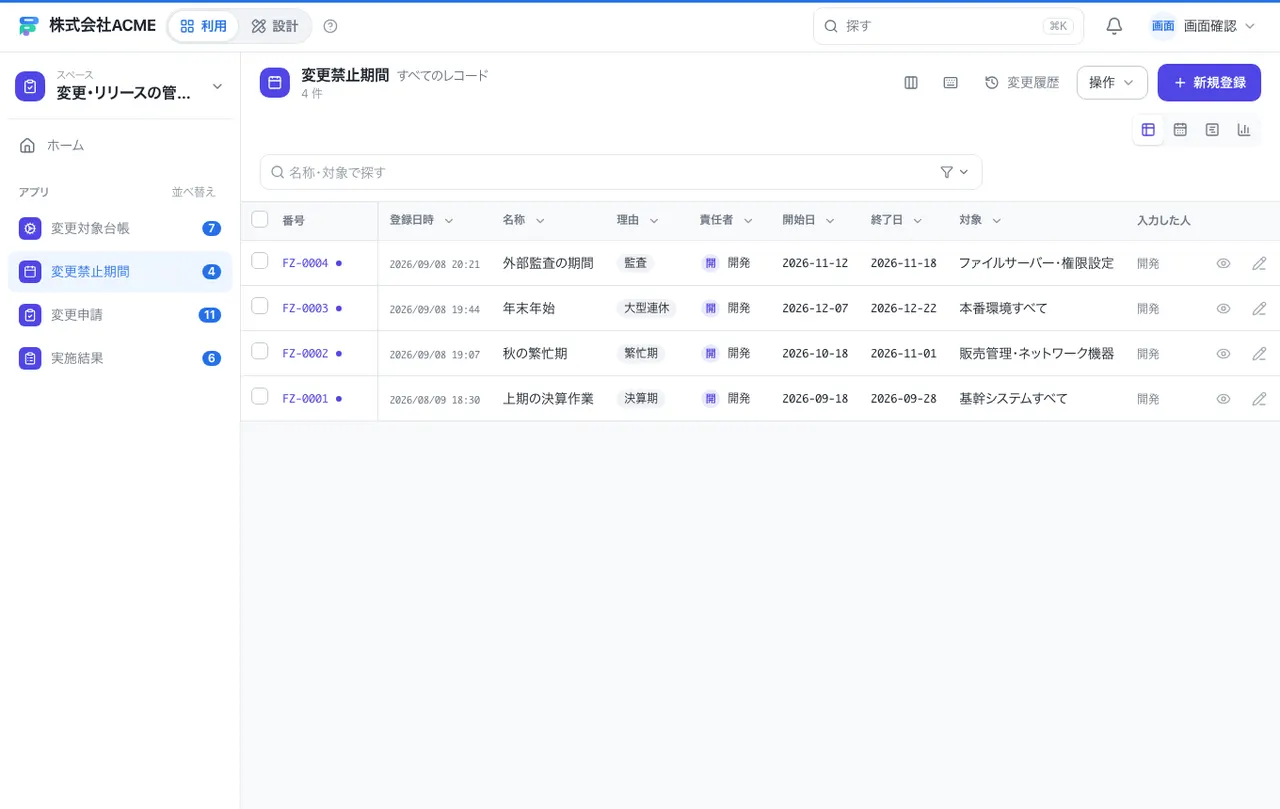Image resolution: width=1280 pixels, height=809 pixels.
Task: Click the global 探す search field
Action: 948,26
